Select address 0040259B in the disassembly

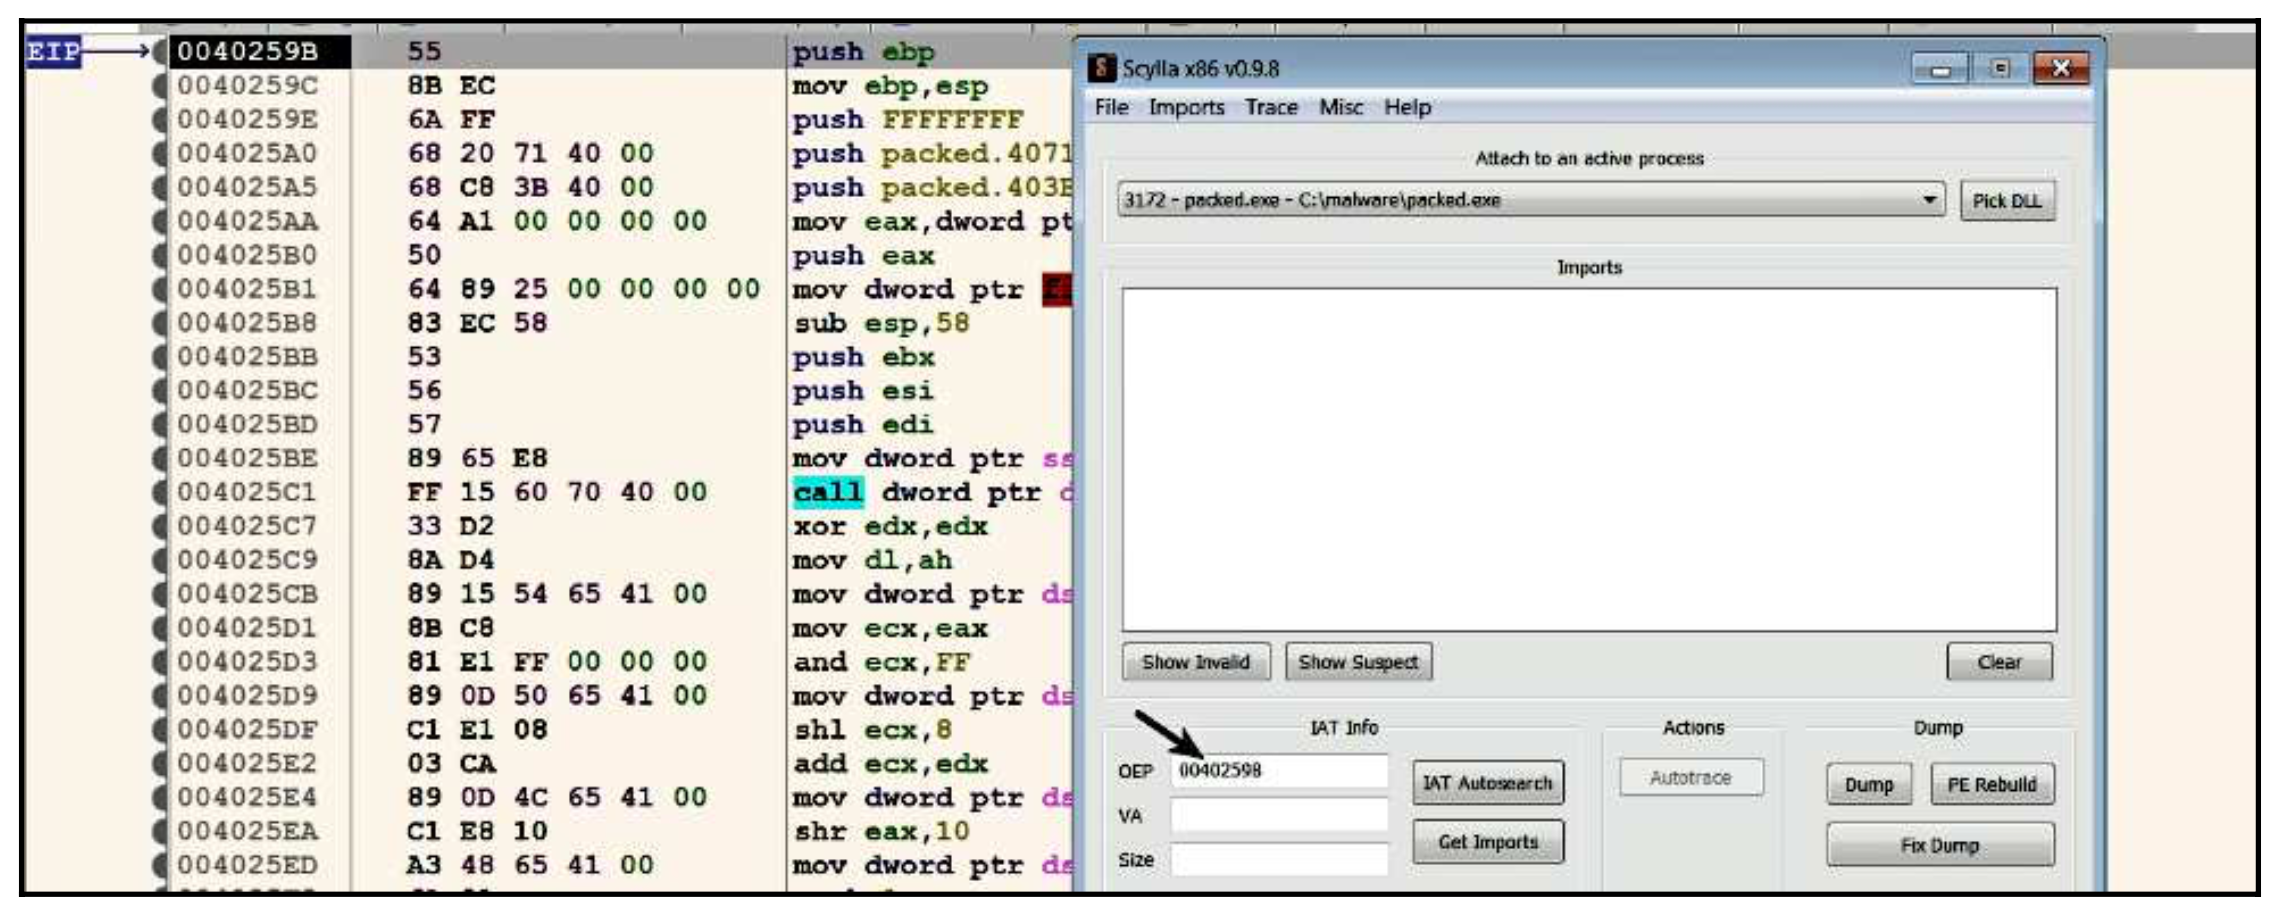coord(248,51)
